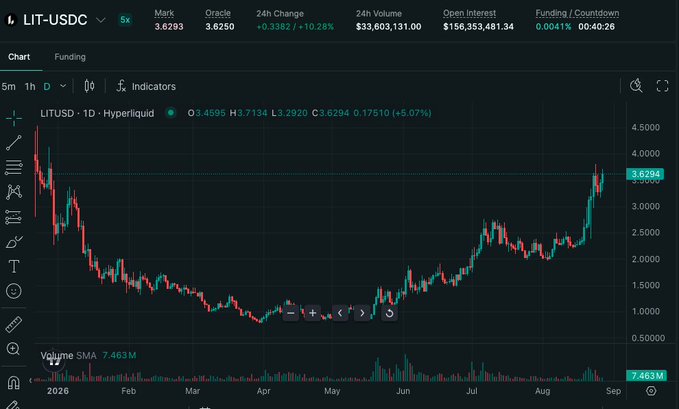The width and height of the screenshot is (679, 409).
Task: Select the D daily timeframe
Action: pyautogui.click(x=47, y=86)
